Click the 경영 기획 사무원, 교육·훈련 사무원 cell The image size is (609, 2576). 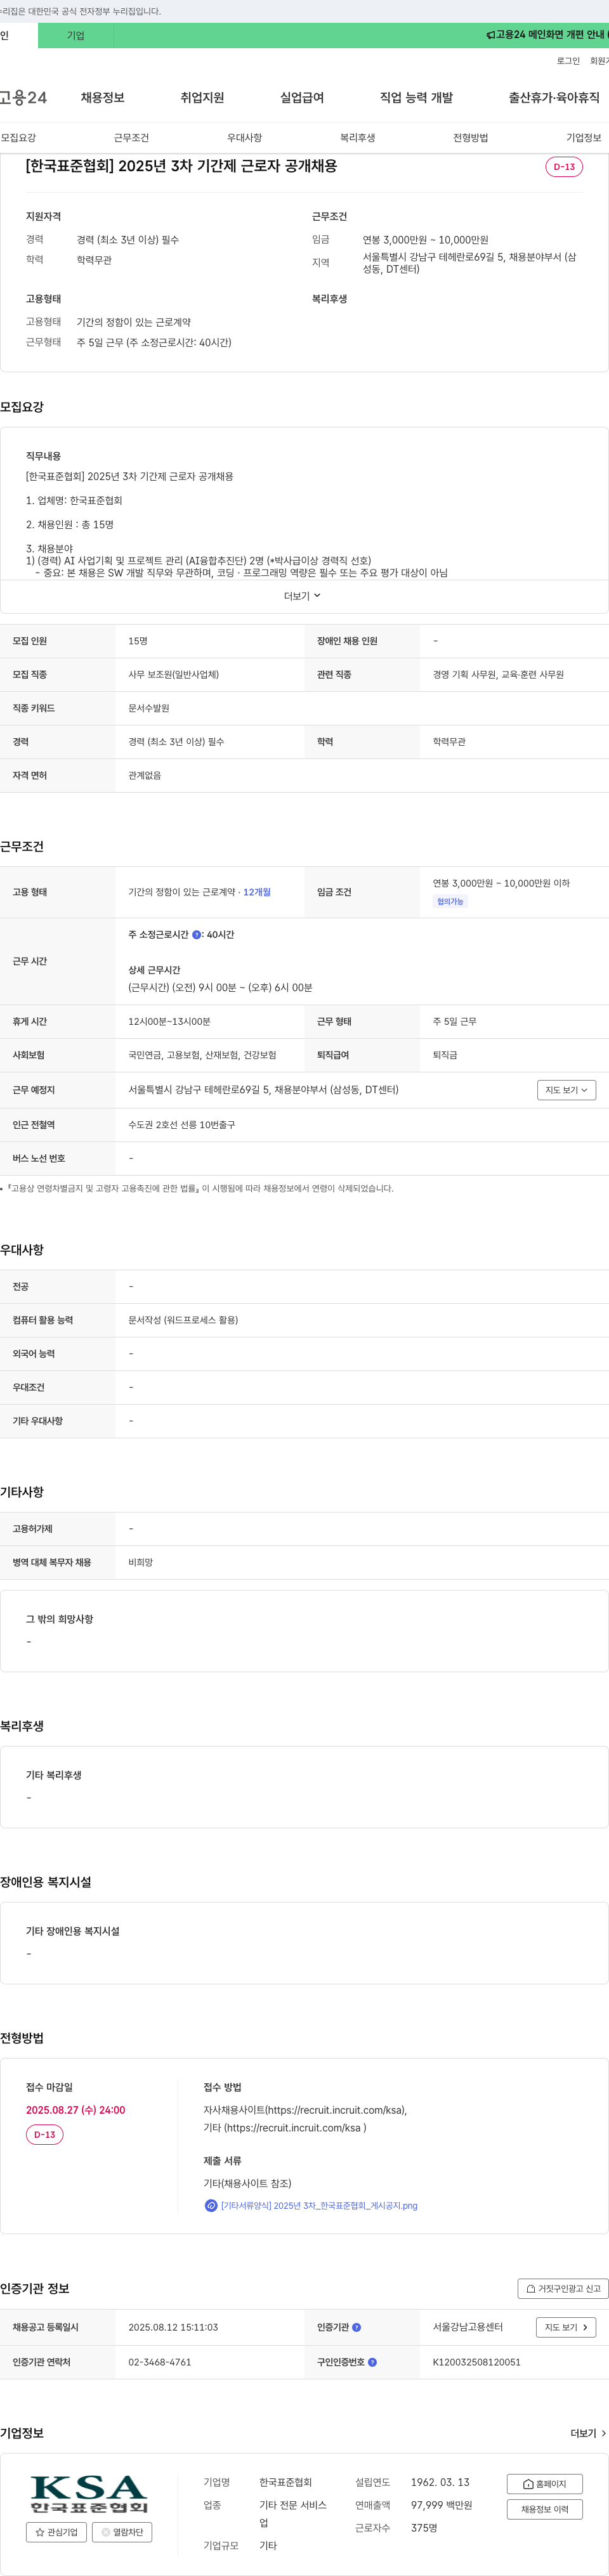[498, 675]
